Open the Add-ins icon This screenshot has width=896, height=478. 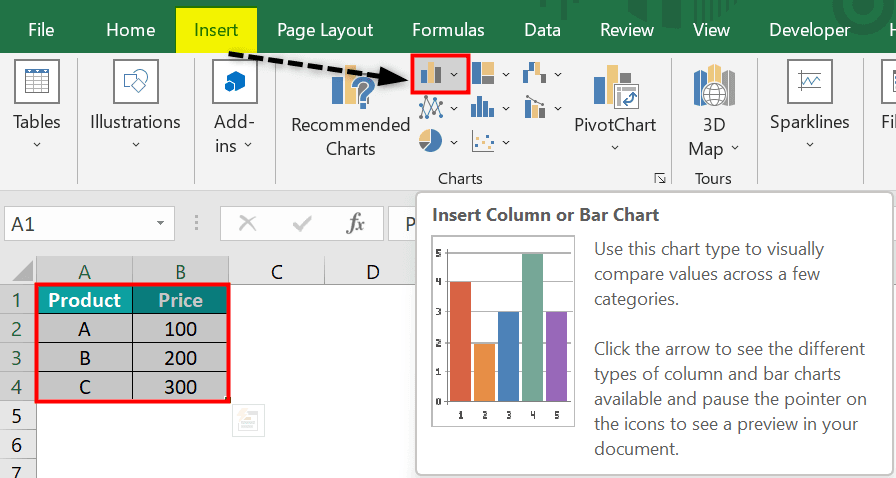234,81
